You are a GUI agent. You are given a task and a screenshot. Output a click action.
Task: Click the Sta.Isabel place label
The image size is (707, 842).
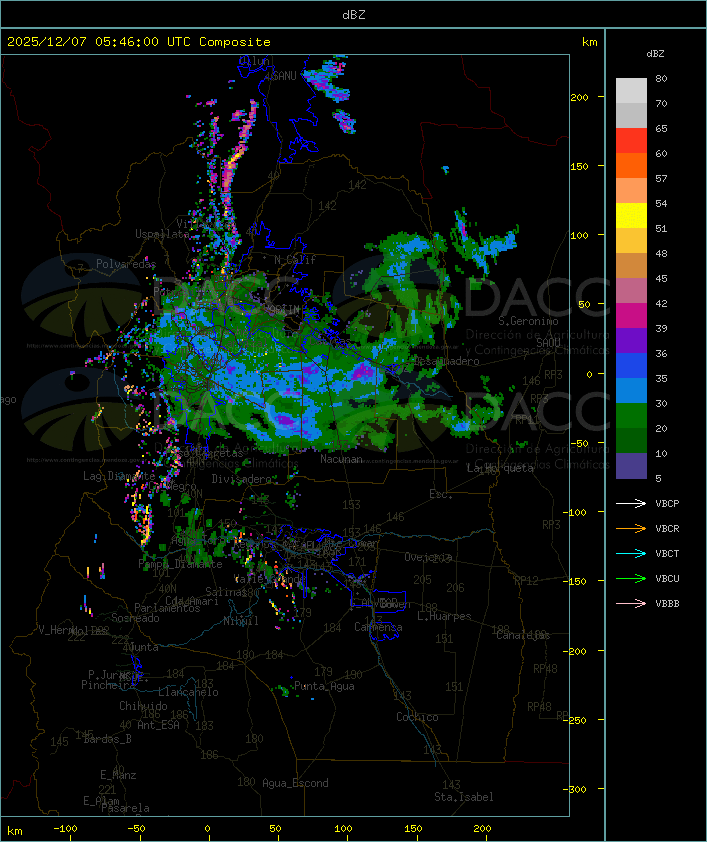tap(464, 797)
